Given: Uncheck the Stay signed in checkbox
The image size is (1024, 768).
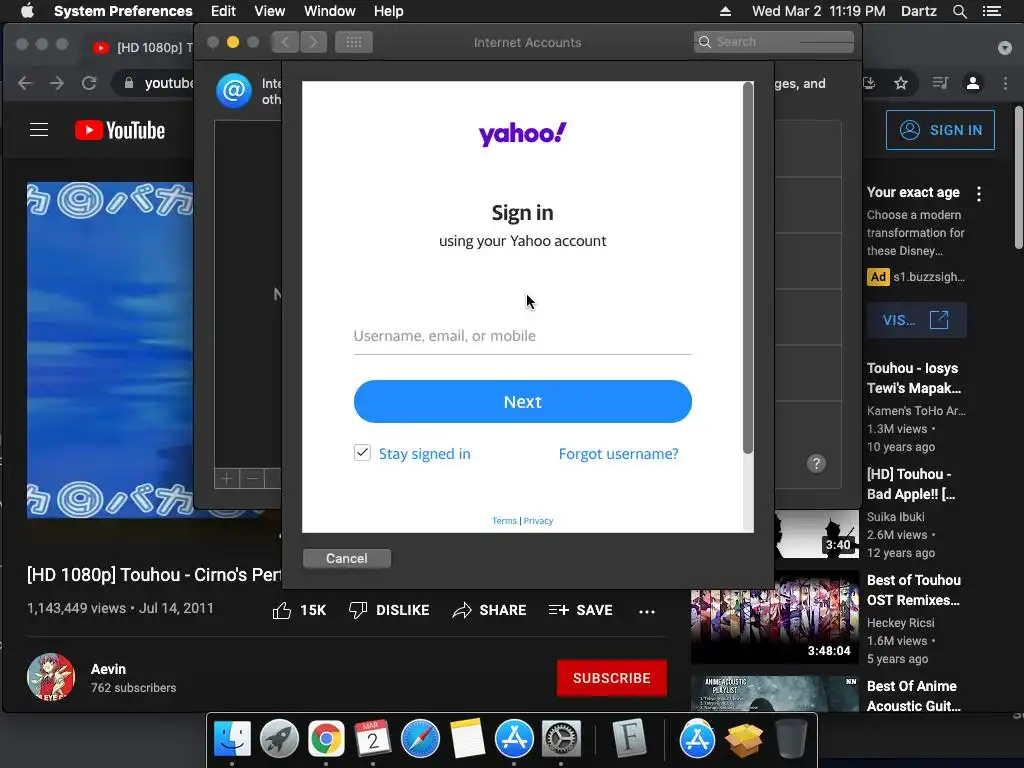Looking at the screenshot, I should point(362,453).
